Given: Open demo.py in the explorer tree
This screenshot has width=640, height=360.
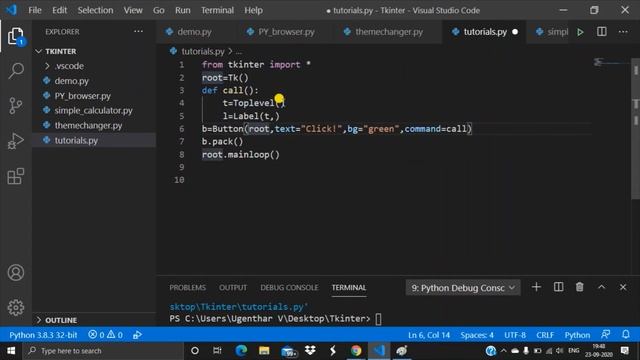Looking at the screenshot, I should pyautogui.click(x=94, y=80).
